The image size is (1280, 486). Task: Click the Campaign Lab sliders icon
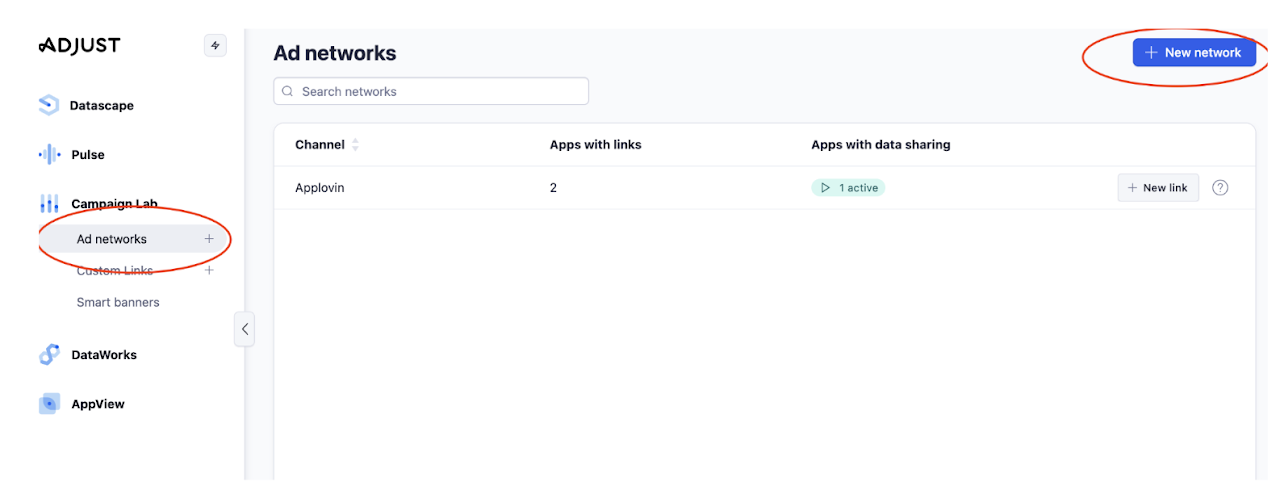point(49,204)
